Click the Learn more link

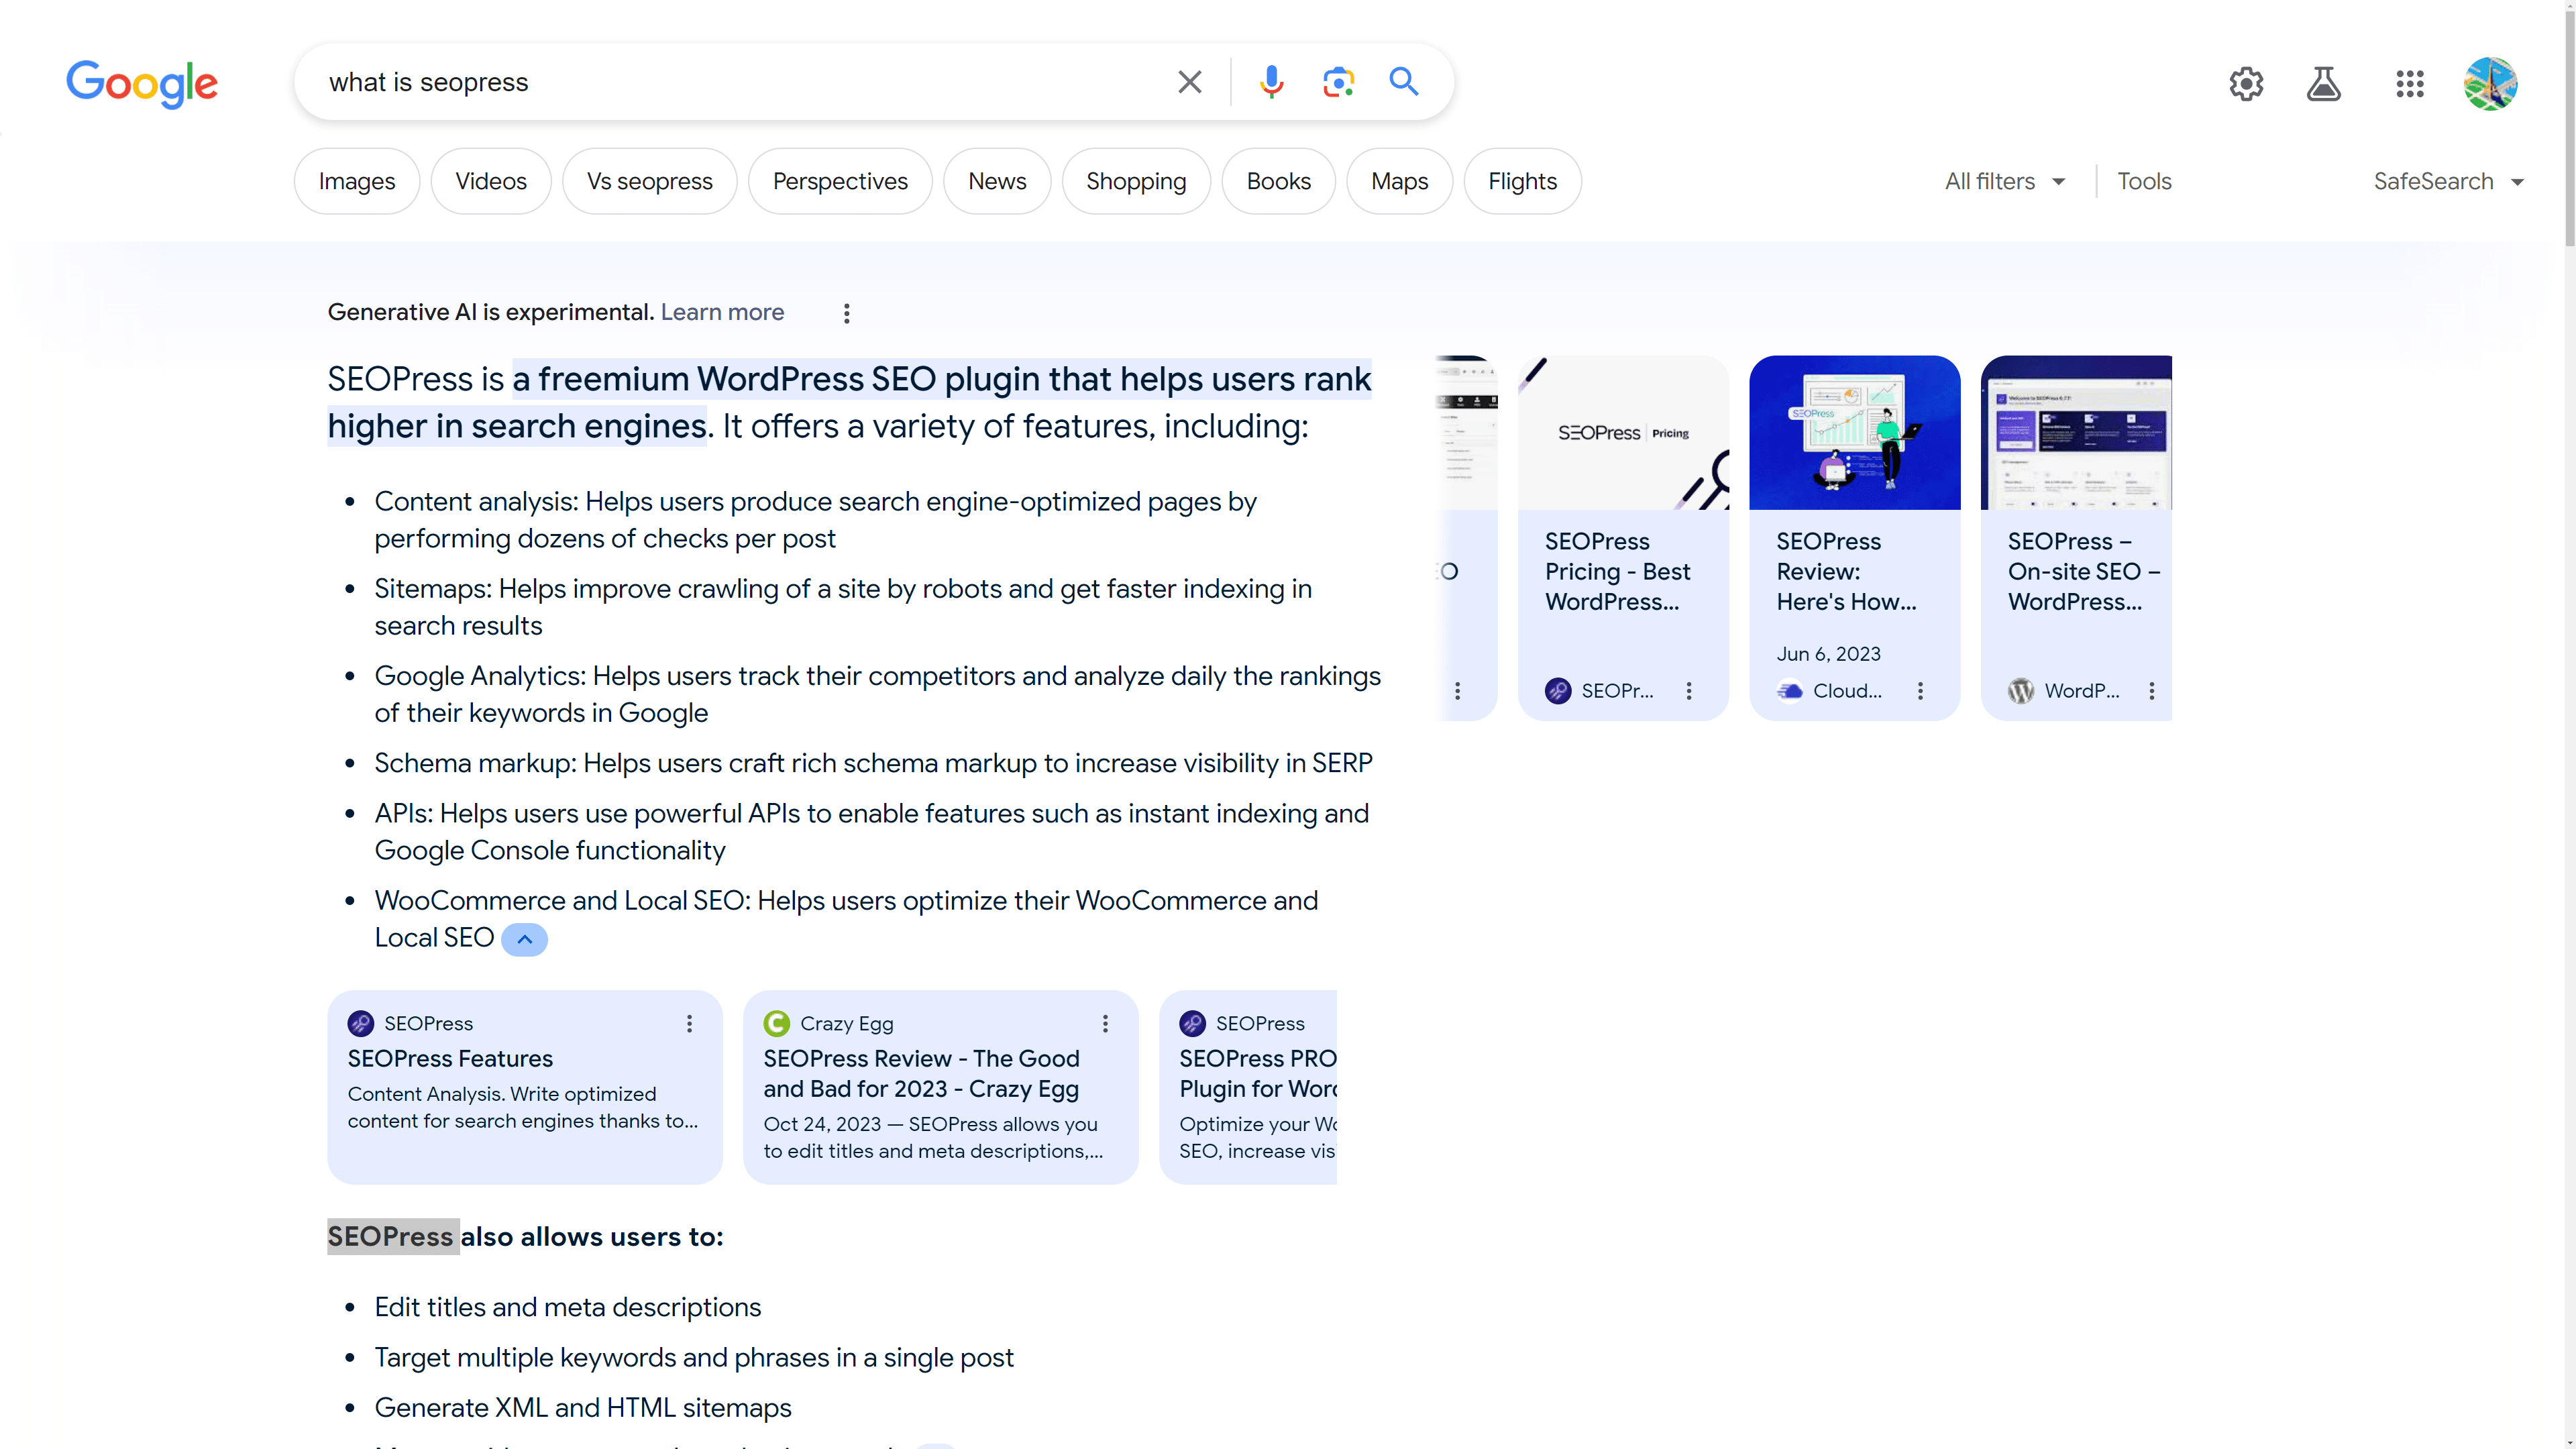(x=722, y=312)
